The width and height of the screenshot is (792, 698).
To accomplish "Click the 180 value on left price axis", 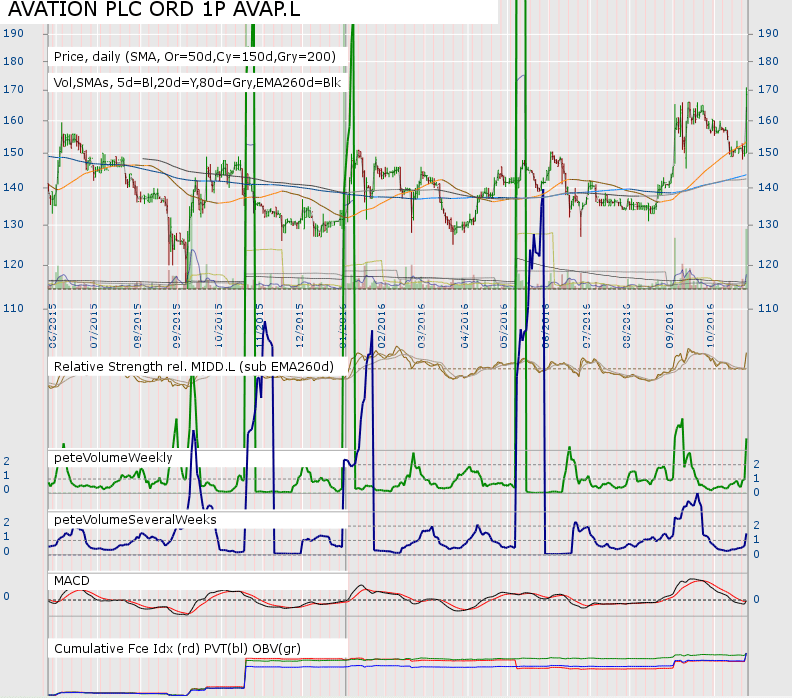I will pos(13,61).
